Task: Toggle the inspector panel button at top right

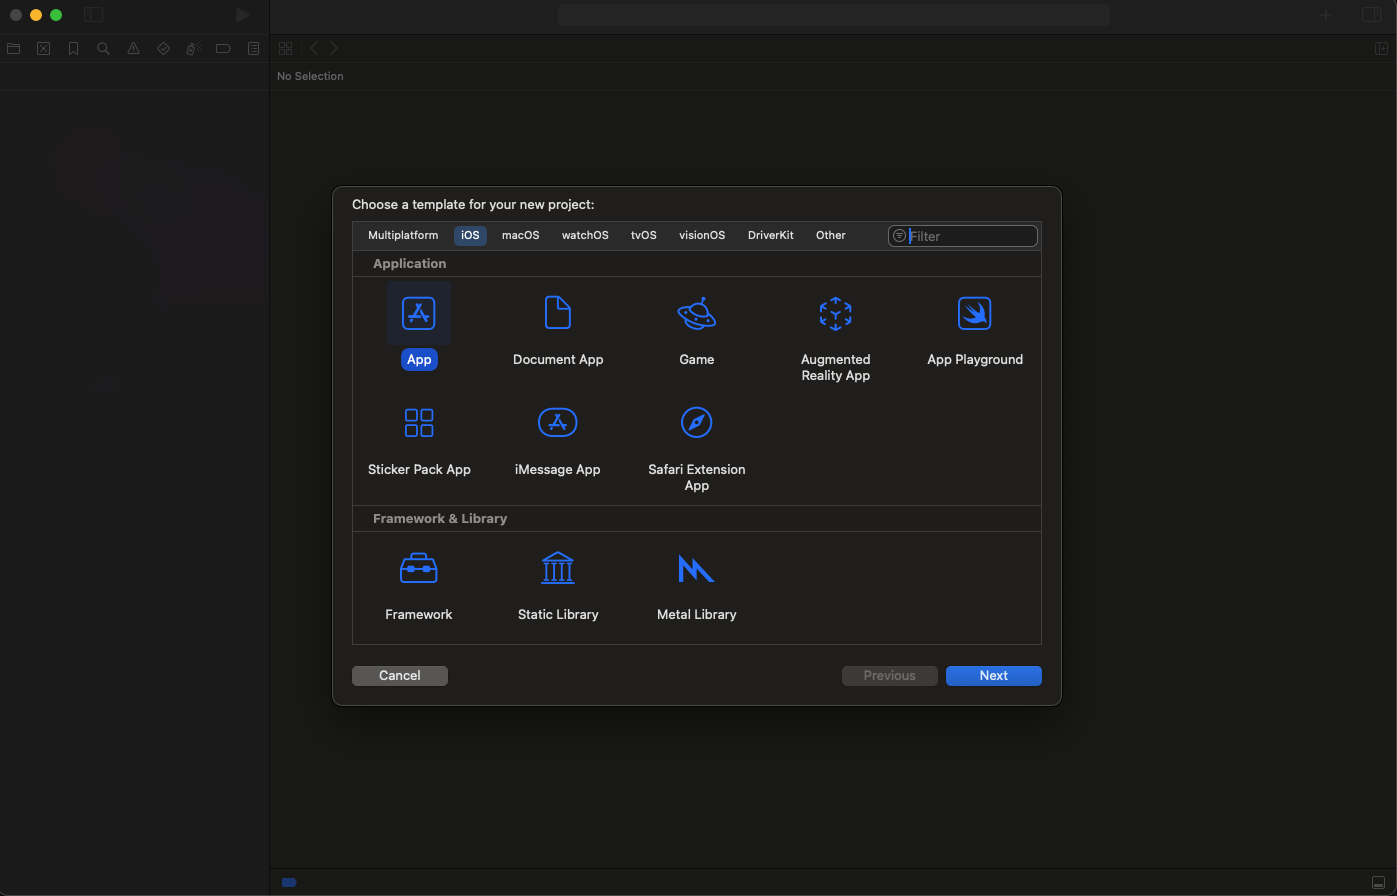Action: pyautogui.click(x=1371, y=15)
